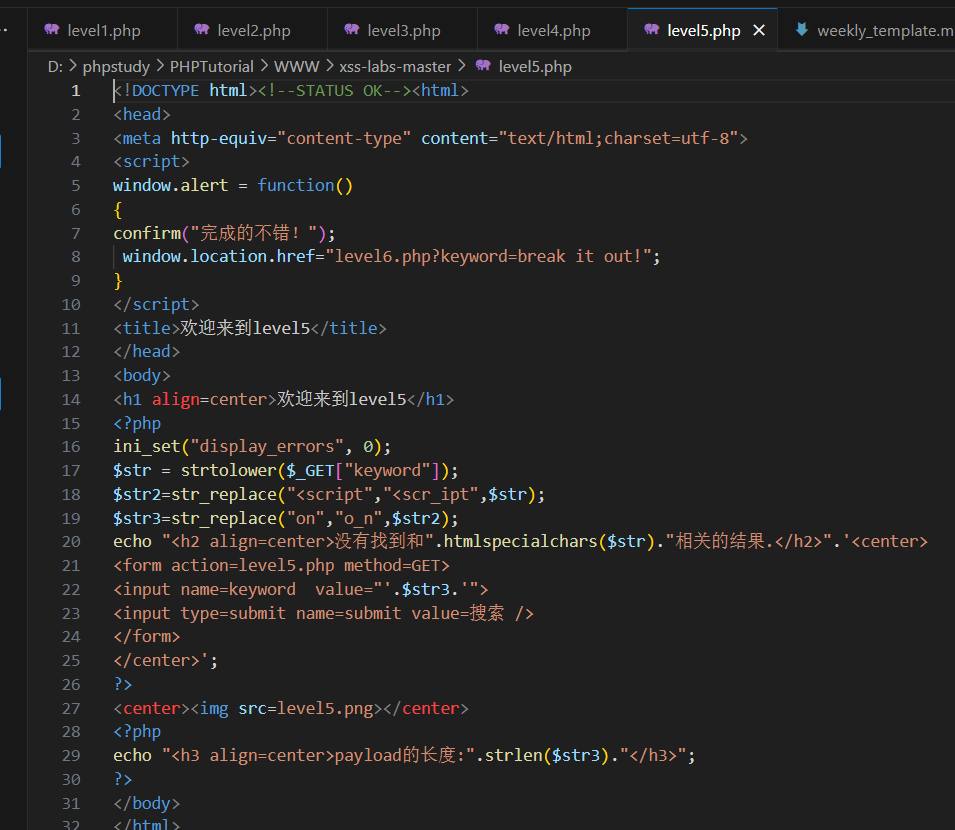Click "window.alert" on line 5
The width and height of the screenshot is (955, 830).
(171, 185)
